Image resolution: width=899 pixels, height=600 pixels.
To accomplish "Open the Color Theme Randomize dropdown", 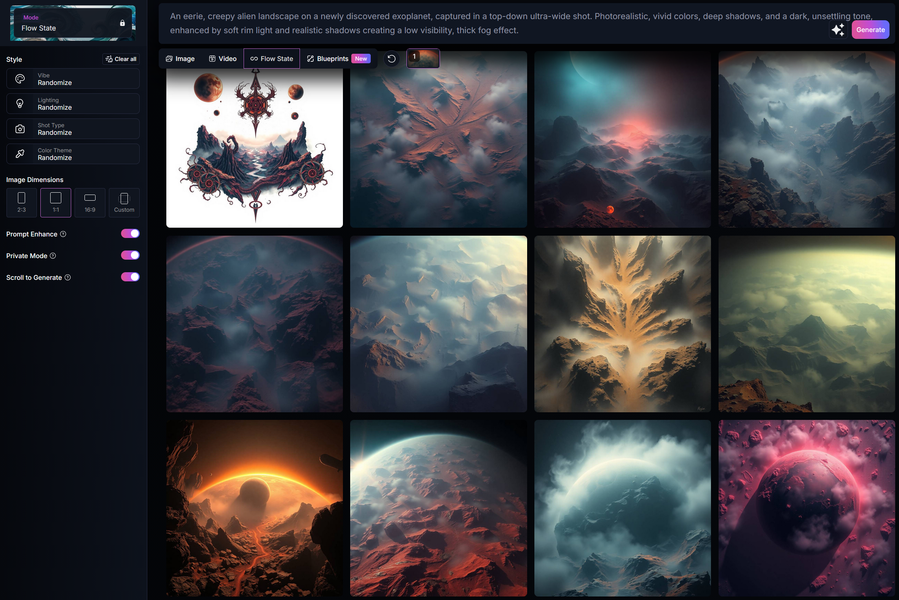I will pyautogui.click(x=73, y=154).
